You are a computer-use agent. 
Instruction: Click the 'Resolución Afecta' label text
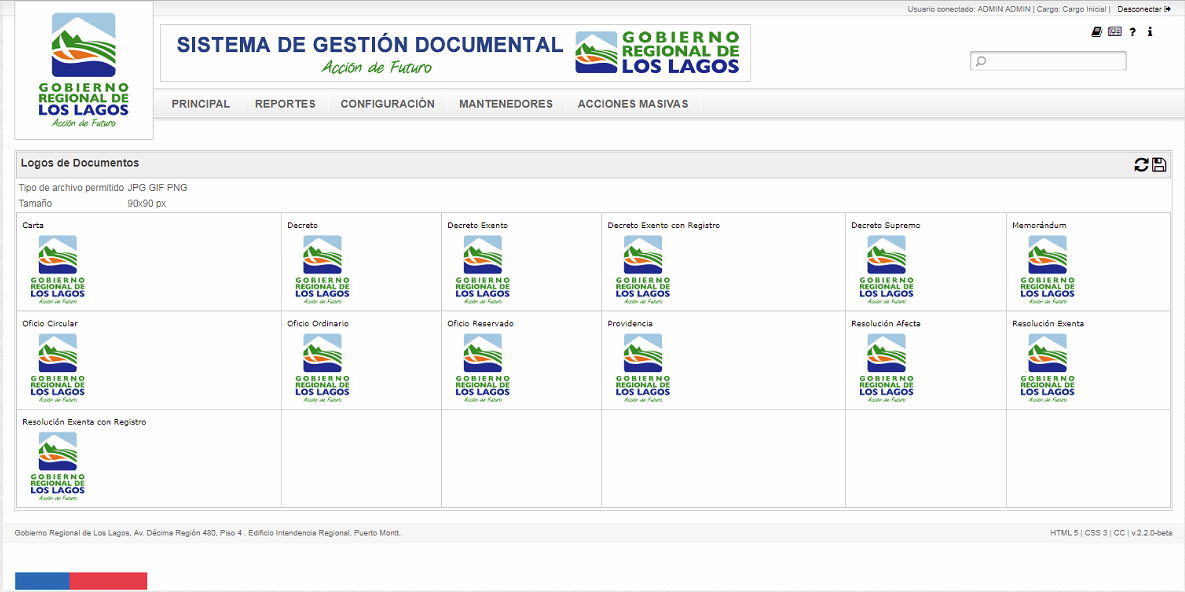point(885,324)
